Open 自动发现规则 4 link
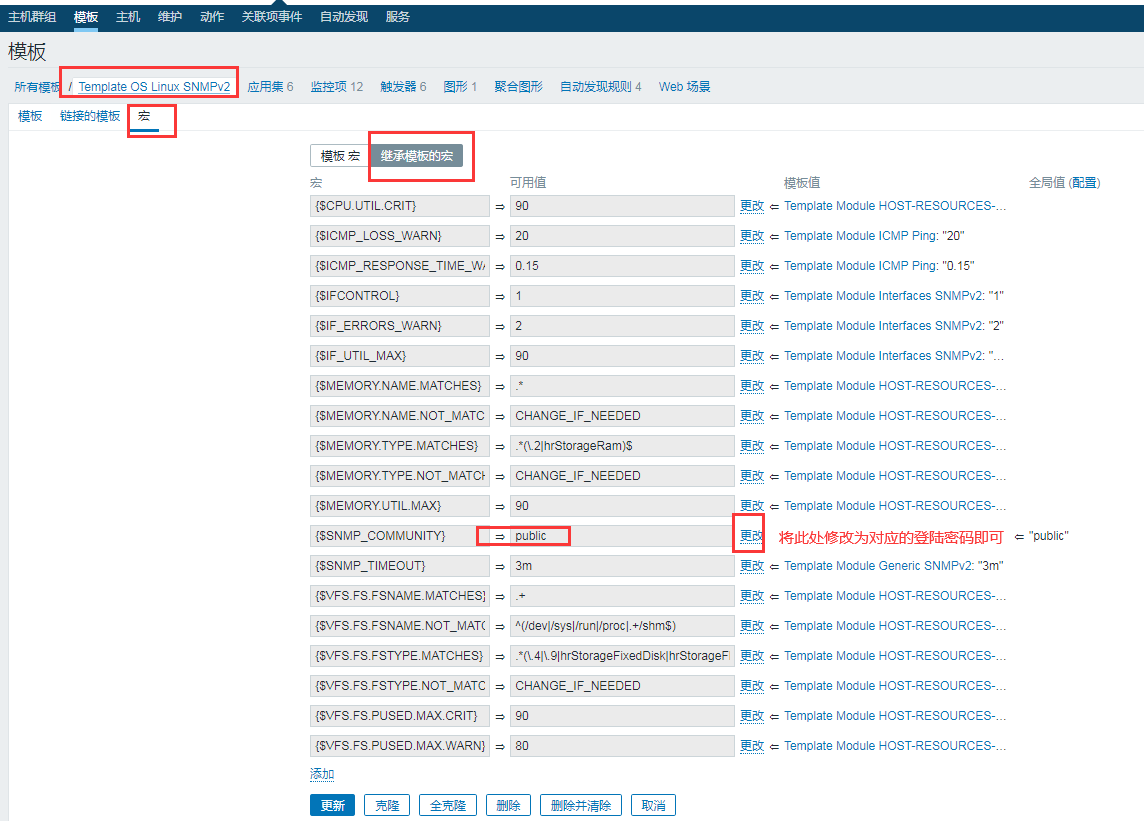 point(600,87)
